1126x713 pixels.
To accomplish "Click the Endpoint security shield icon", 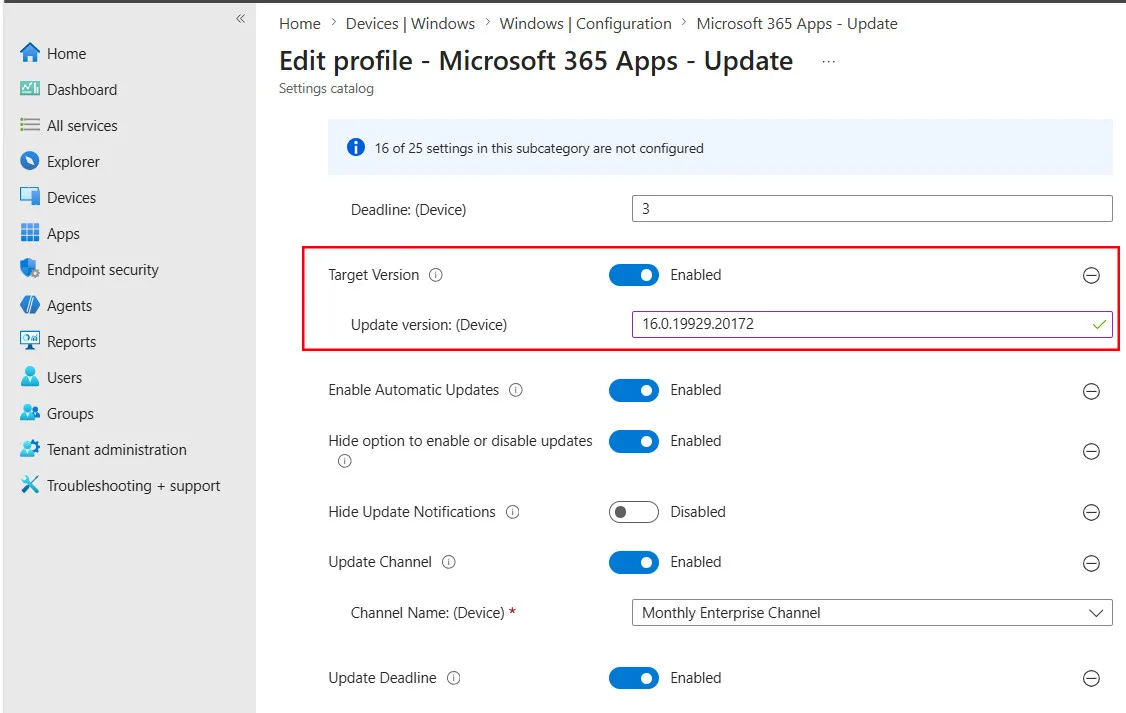I will point(29,269).
